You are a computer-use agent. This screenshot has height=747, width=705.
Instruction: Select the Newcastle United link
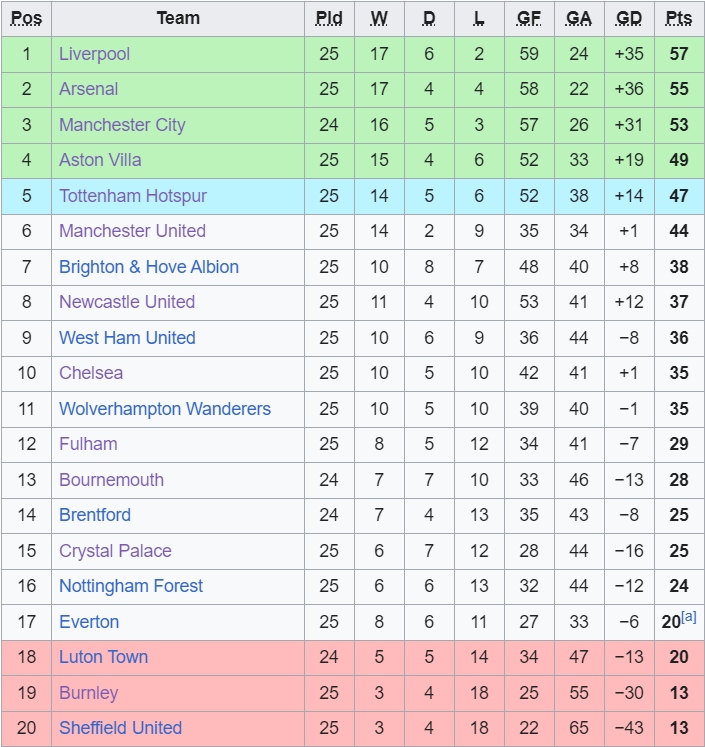coord(127,302)
